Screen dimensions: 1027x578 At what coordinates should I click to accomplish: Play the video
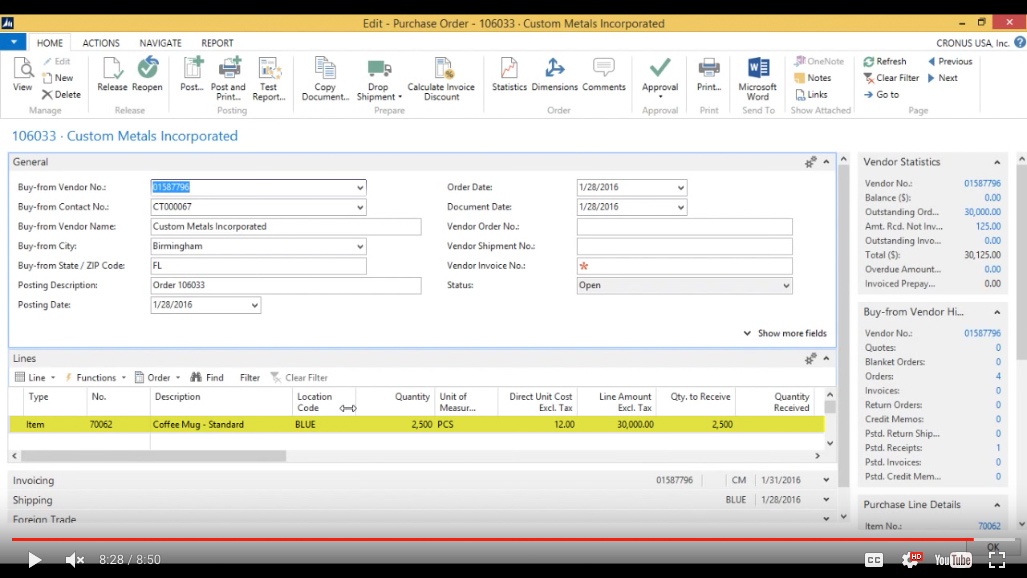click(34, 560)
